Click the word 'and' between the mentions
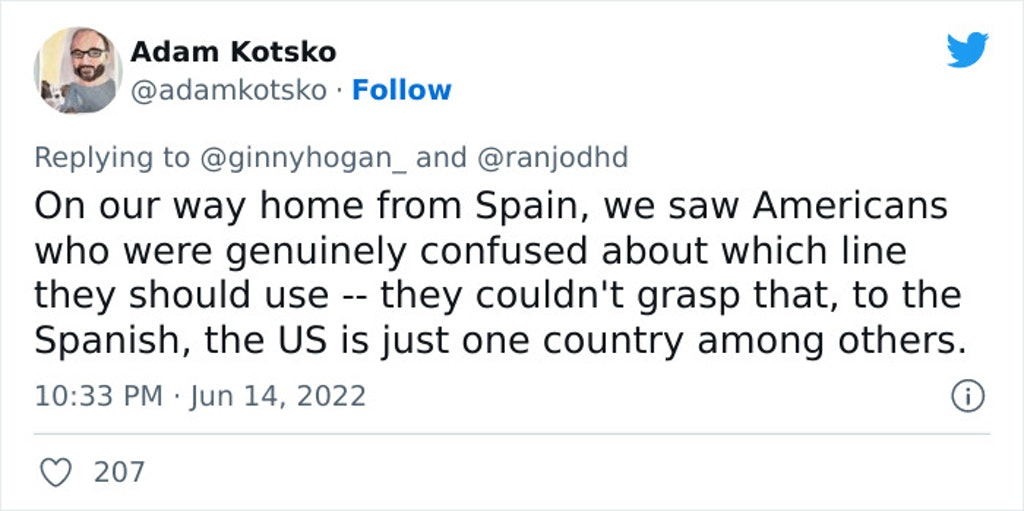This screenshot has height=511, width=1024. click(x=441, y=157)
